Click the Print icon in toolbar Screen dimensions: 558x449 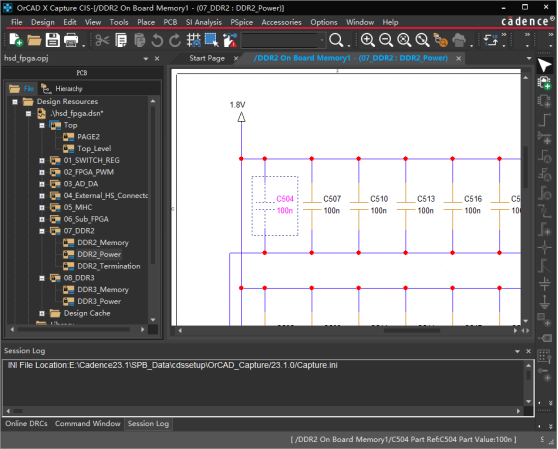71,40
